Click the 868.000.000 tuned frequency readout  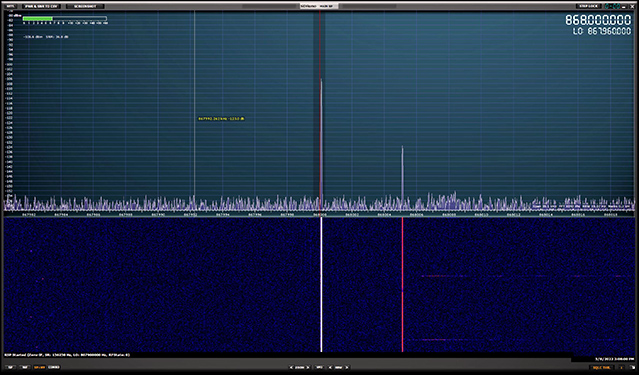coord(598,20)
